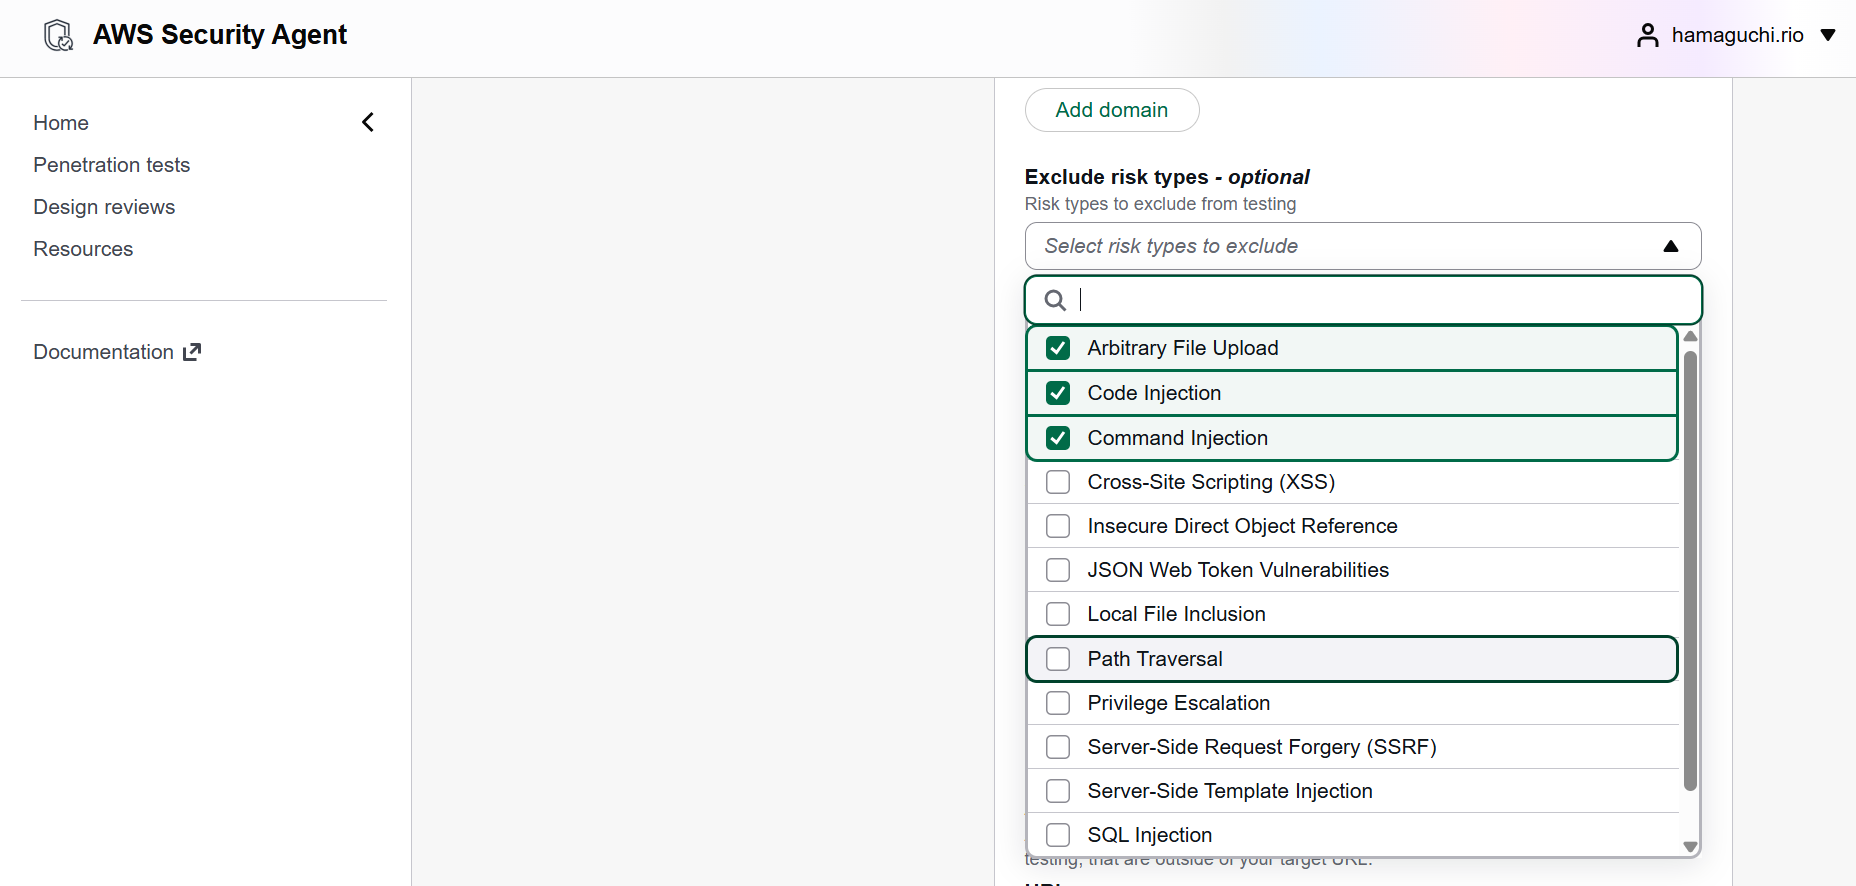Uncheck the Code Injection checkbox
The image size is (1856, 886).
click(1058, 393)
